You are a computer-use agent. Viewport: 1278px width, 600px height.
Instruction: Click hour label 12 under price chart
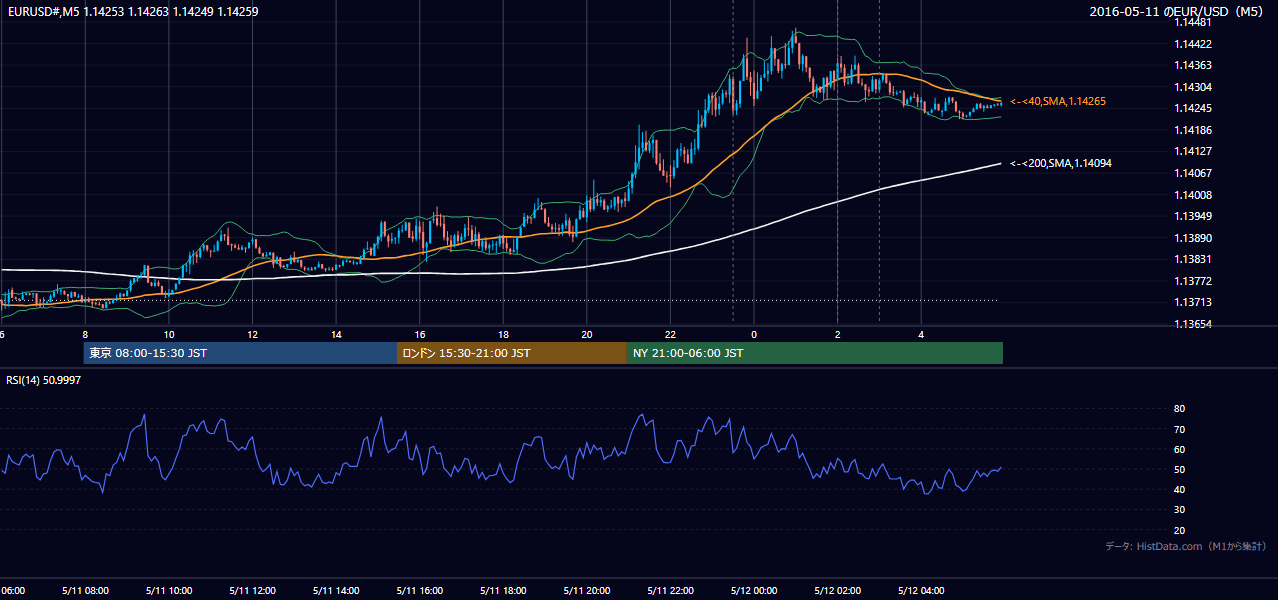coord(252,334)
